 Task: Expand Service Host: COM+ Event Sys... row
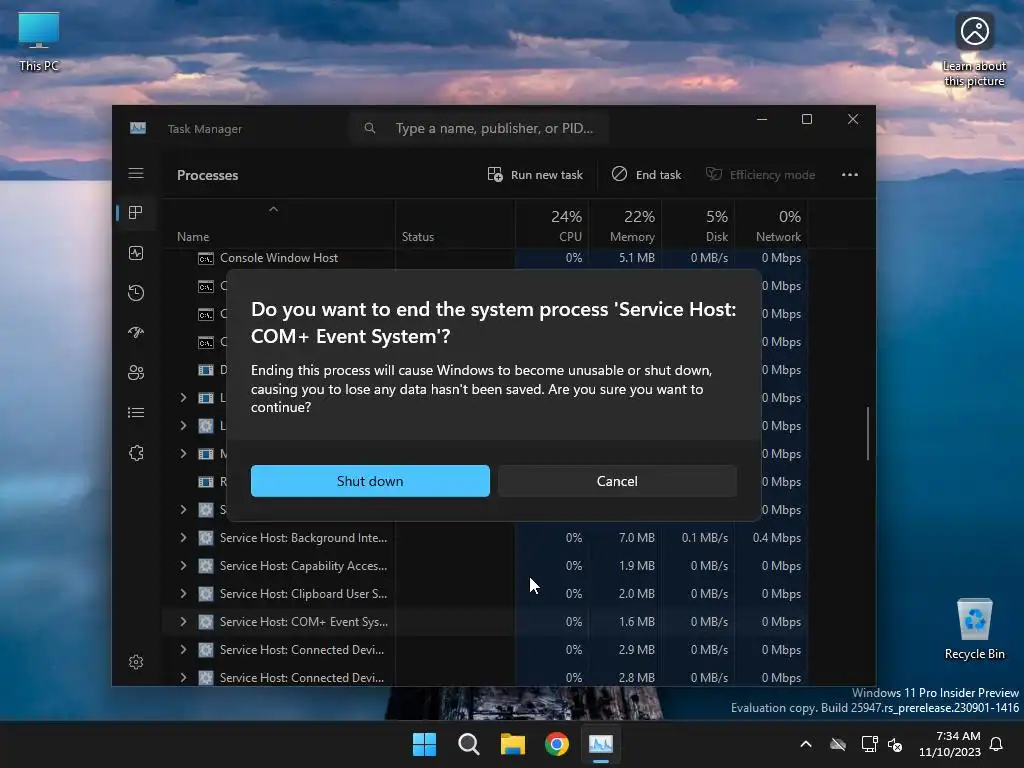pos(184,622)
